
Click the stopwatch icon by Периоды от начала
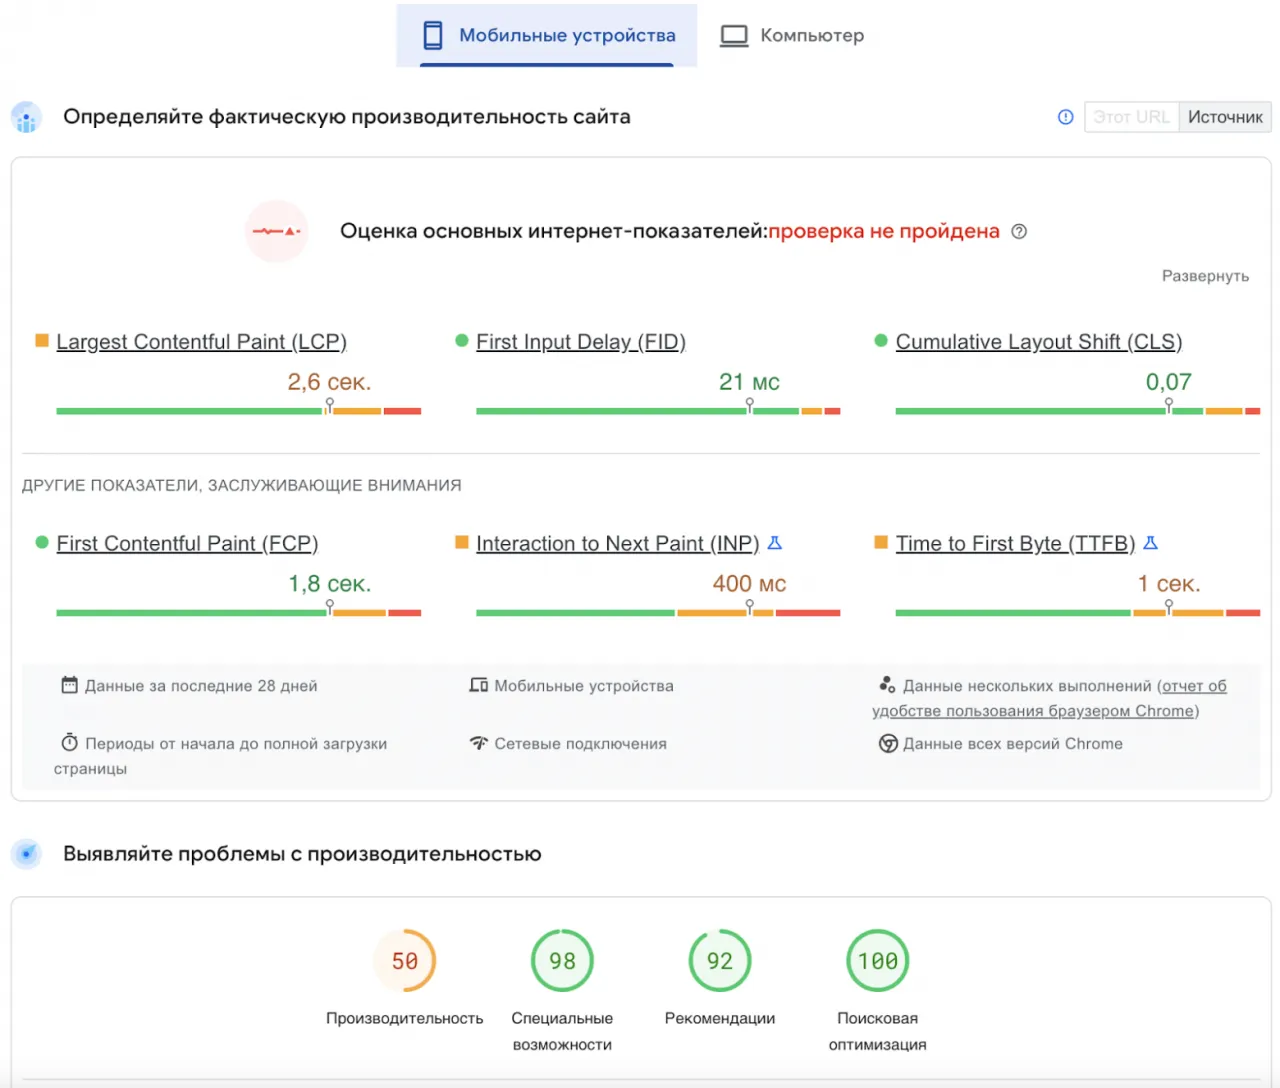coord(69,743)
